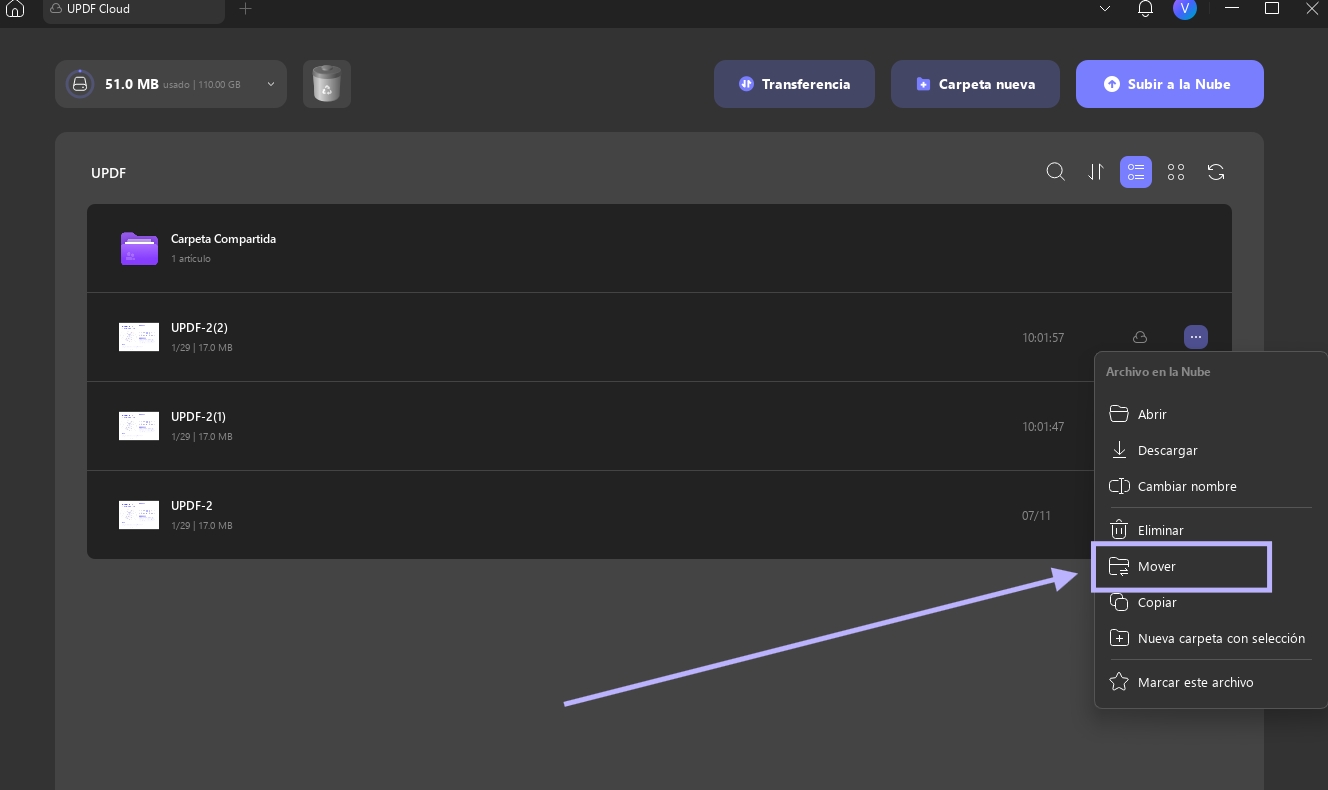Switch to grid view
1328x790 pixels.
pos(1176,172)
